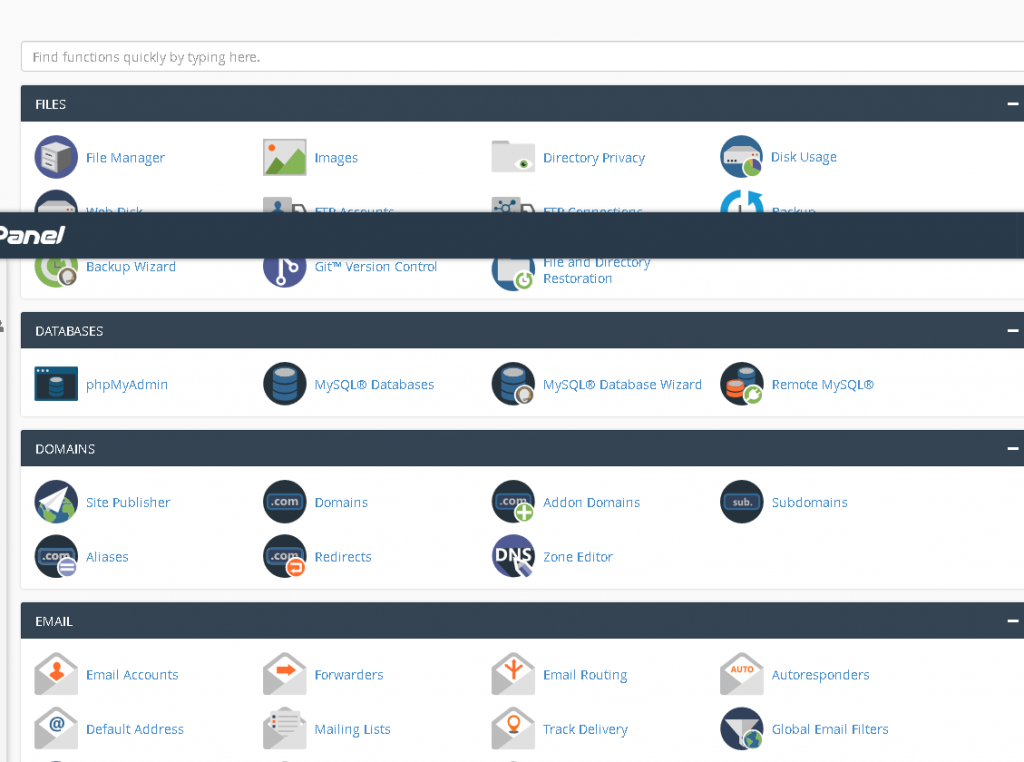Click the 'Backup Wizard' text link

(x=131, y=266)
